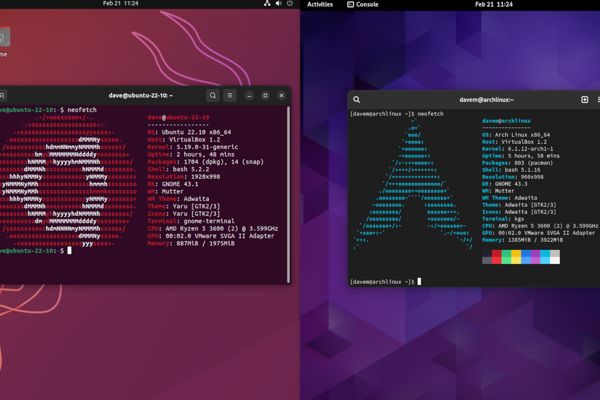Click the 'Terminal: kgx' line
This screenshot has width=600, height=400.
[503, 219]
